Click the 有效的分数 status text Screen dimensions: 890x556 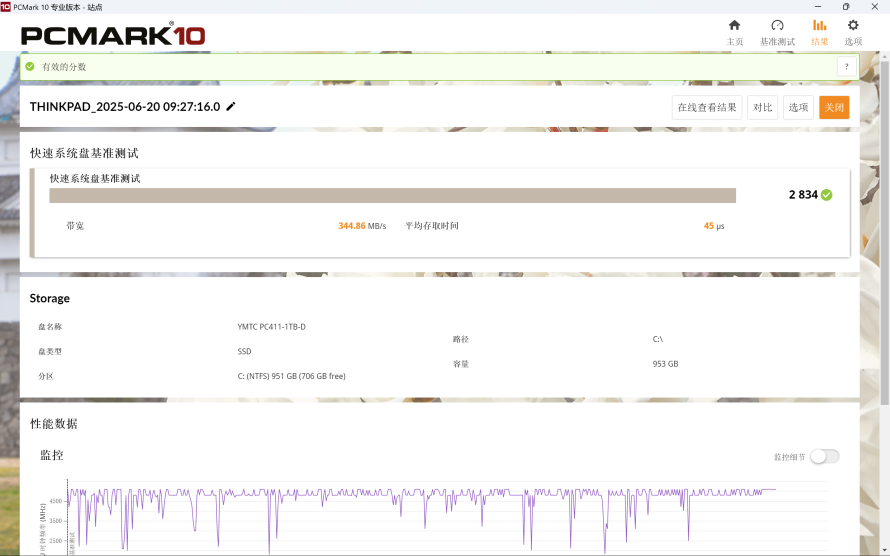coord(64,66)
